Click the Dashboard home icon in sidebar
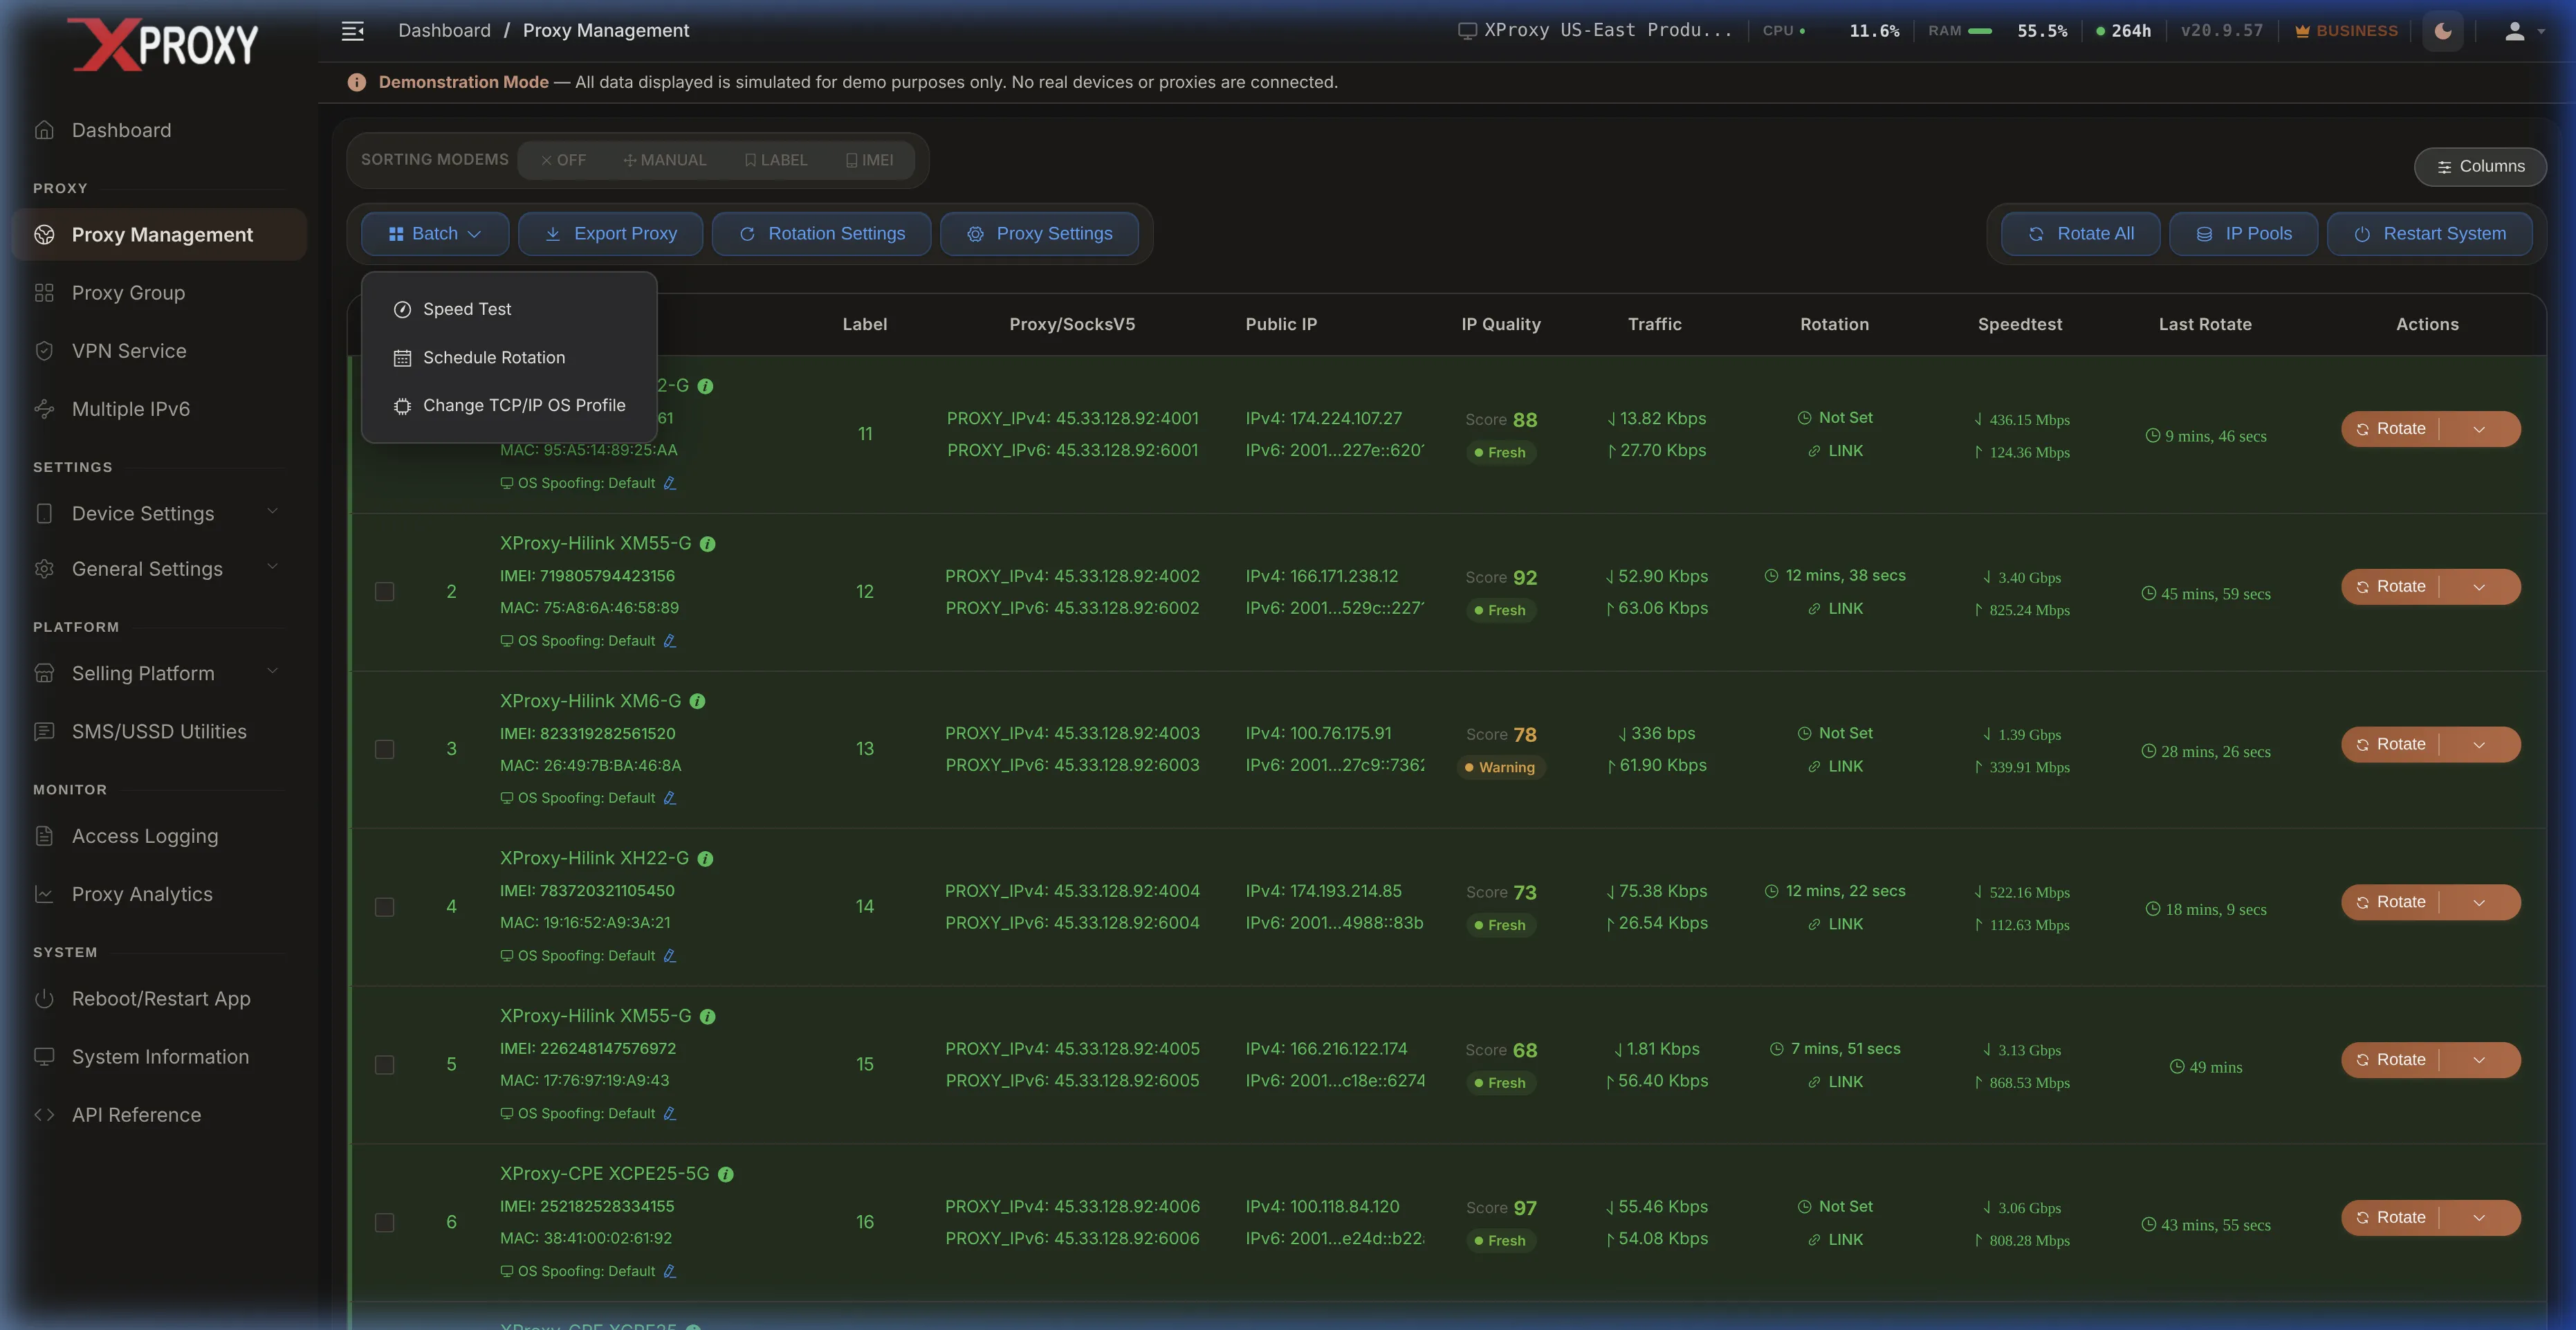2576x1330 pixels. (44, 130)
